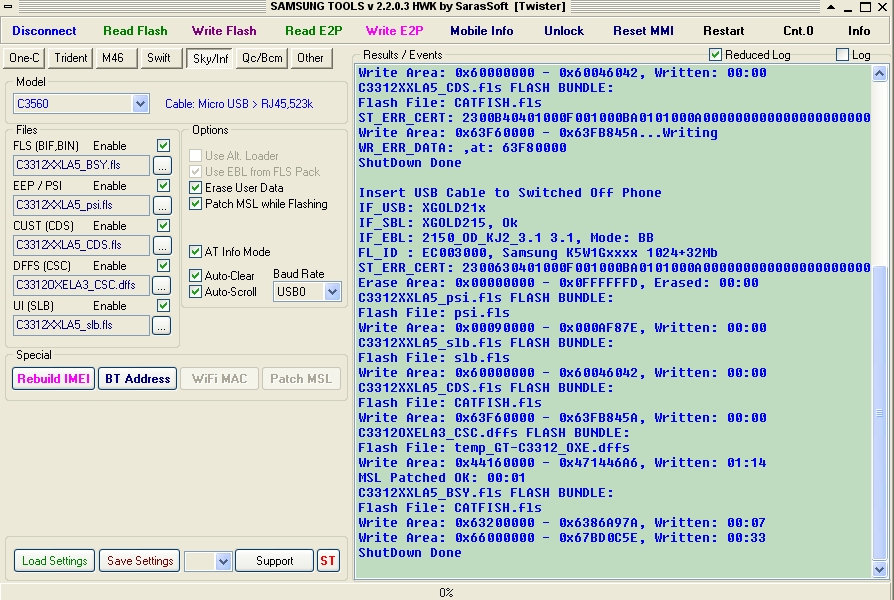Open the dropdown next to Save Settings
Image resolution: width=894 pixels, height=600 pixels.
(223, 561)
